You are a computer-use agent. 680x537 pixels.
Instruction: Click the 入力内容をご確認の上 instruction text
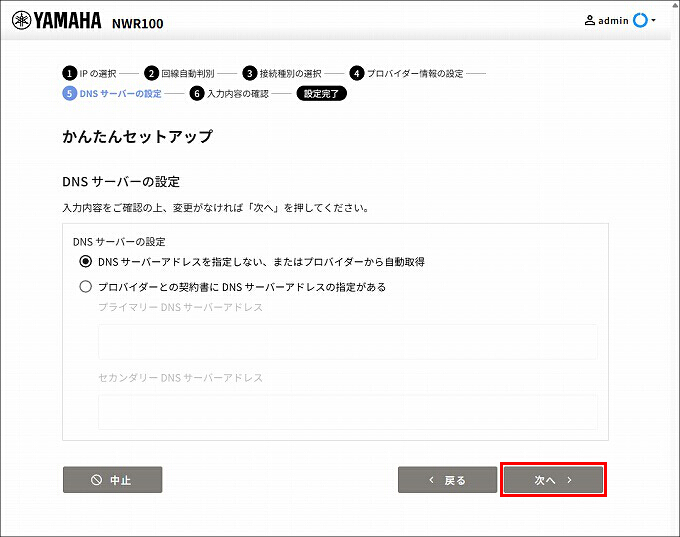pos(216,208)
